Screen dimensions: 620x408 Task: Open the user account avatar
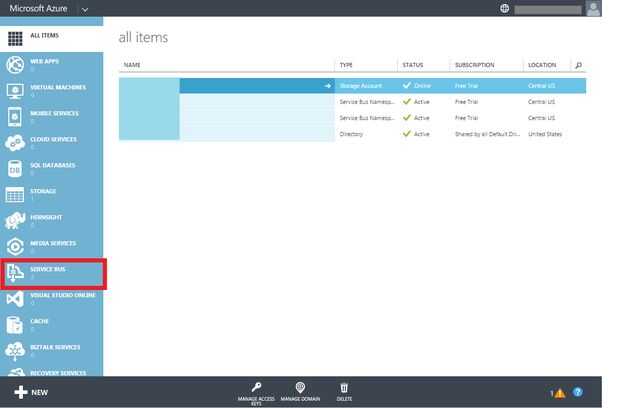click(x=593, y=8)
